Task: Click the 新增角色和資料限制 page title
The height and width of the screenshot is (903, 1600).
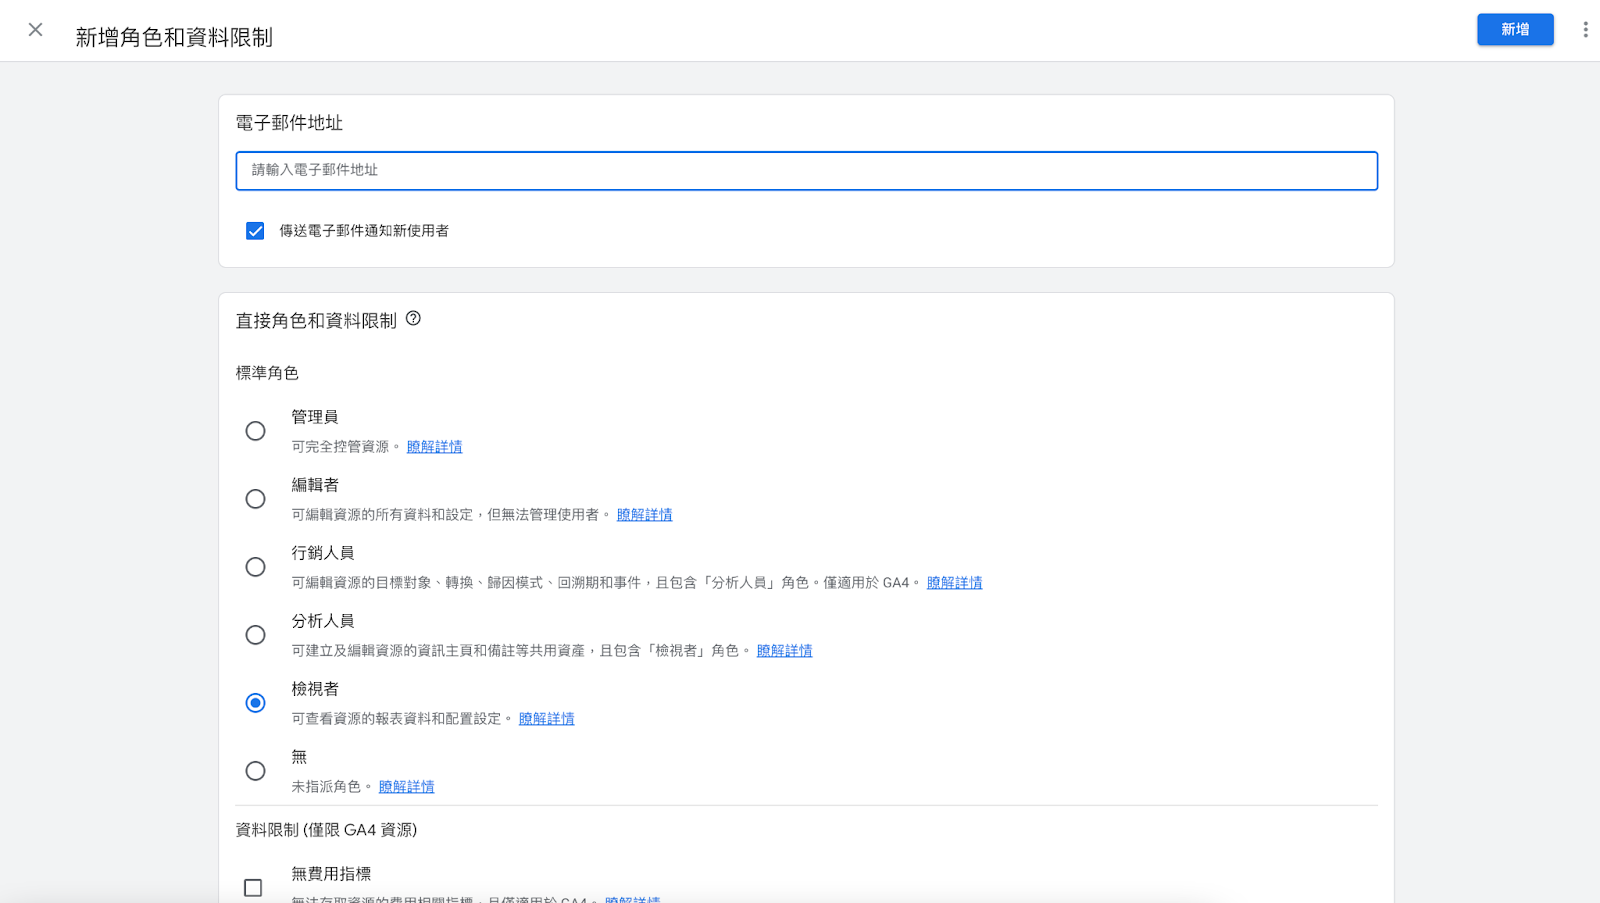Action: pyautogui.click(x=174, y=37)
